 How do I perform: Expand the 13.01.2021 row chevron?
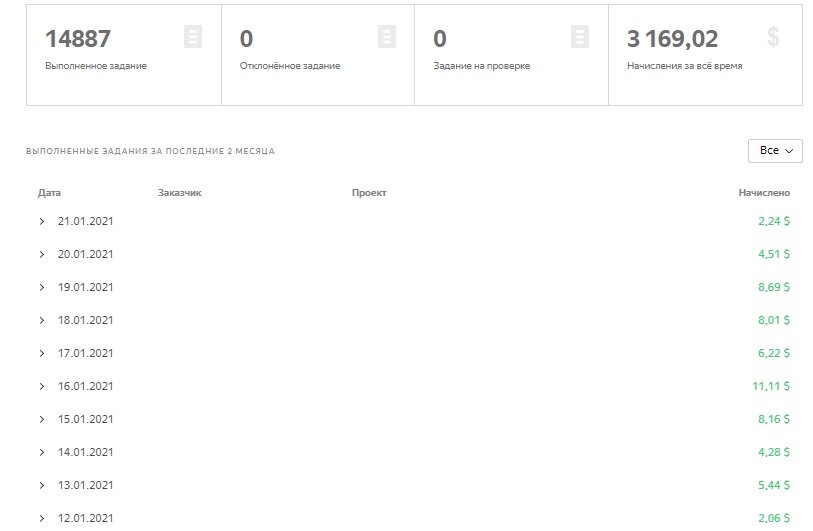pyautogui.click(x=42, y=485)
